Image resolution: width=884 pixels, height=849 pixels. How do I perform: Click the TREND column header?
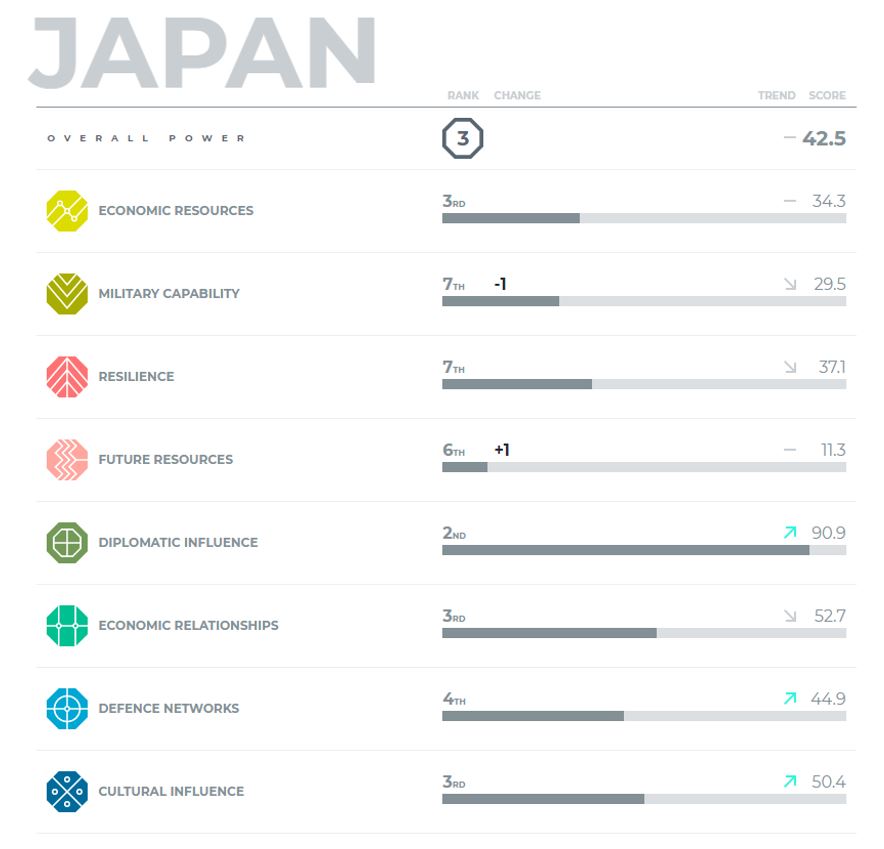(x=776, y=95)
